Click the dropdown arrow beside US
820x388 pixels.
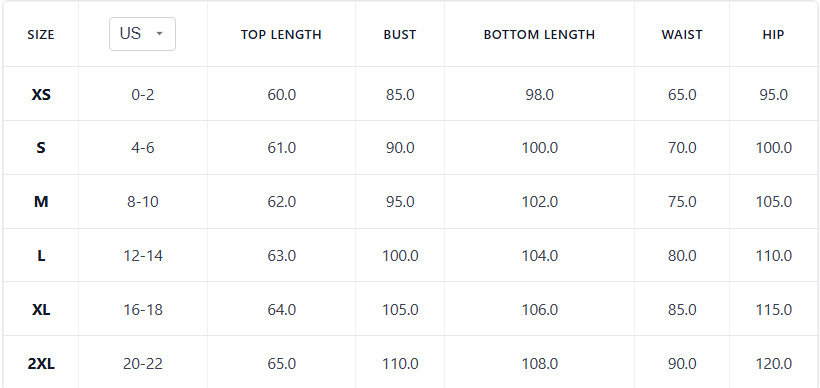tap(160, 34)
